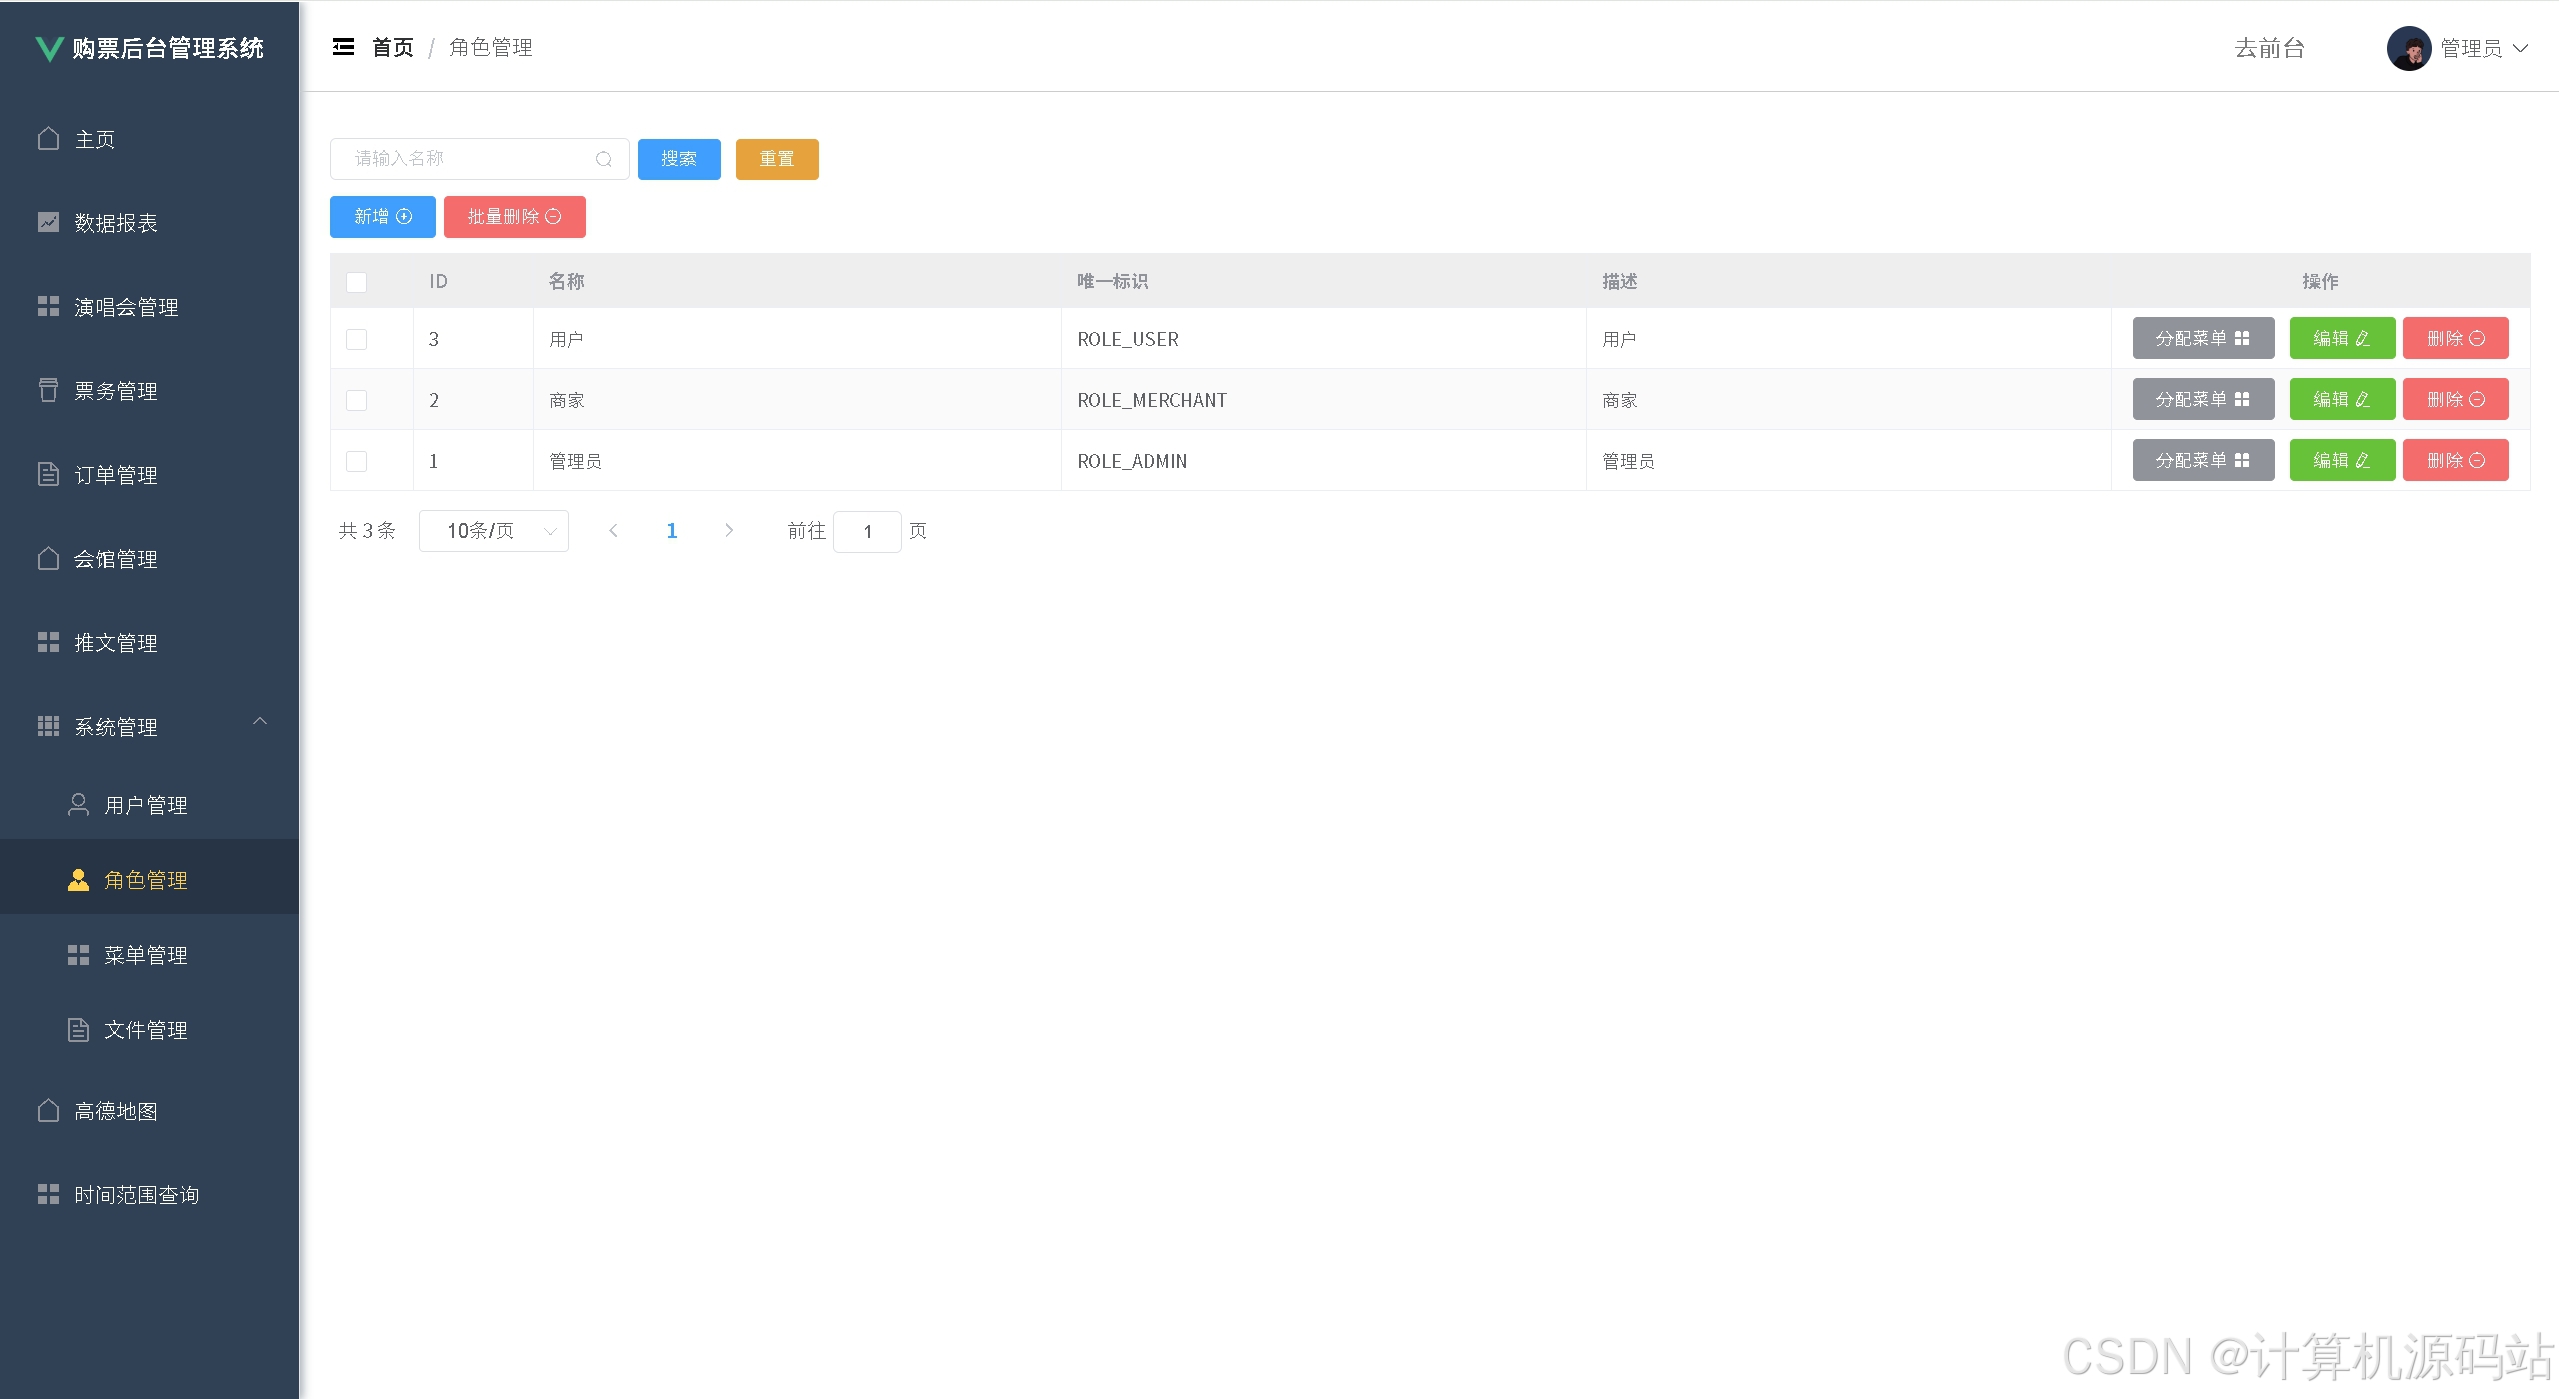Navigate to 会馆管理 in the sidebar
Image resolution: width=2559 pixels, height=1399 pixels.
(150, 559)
